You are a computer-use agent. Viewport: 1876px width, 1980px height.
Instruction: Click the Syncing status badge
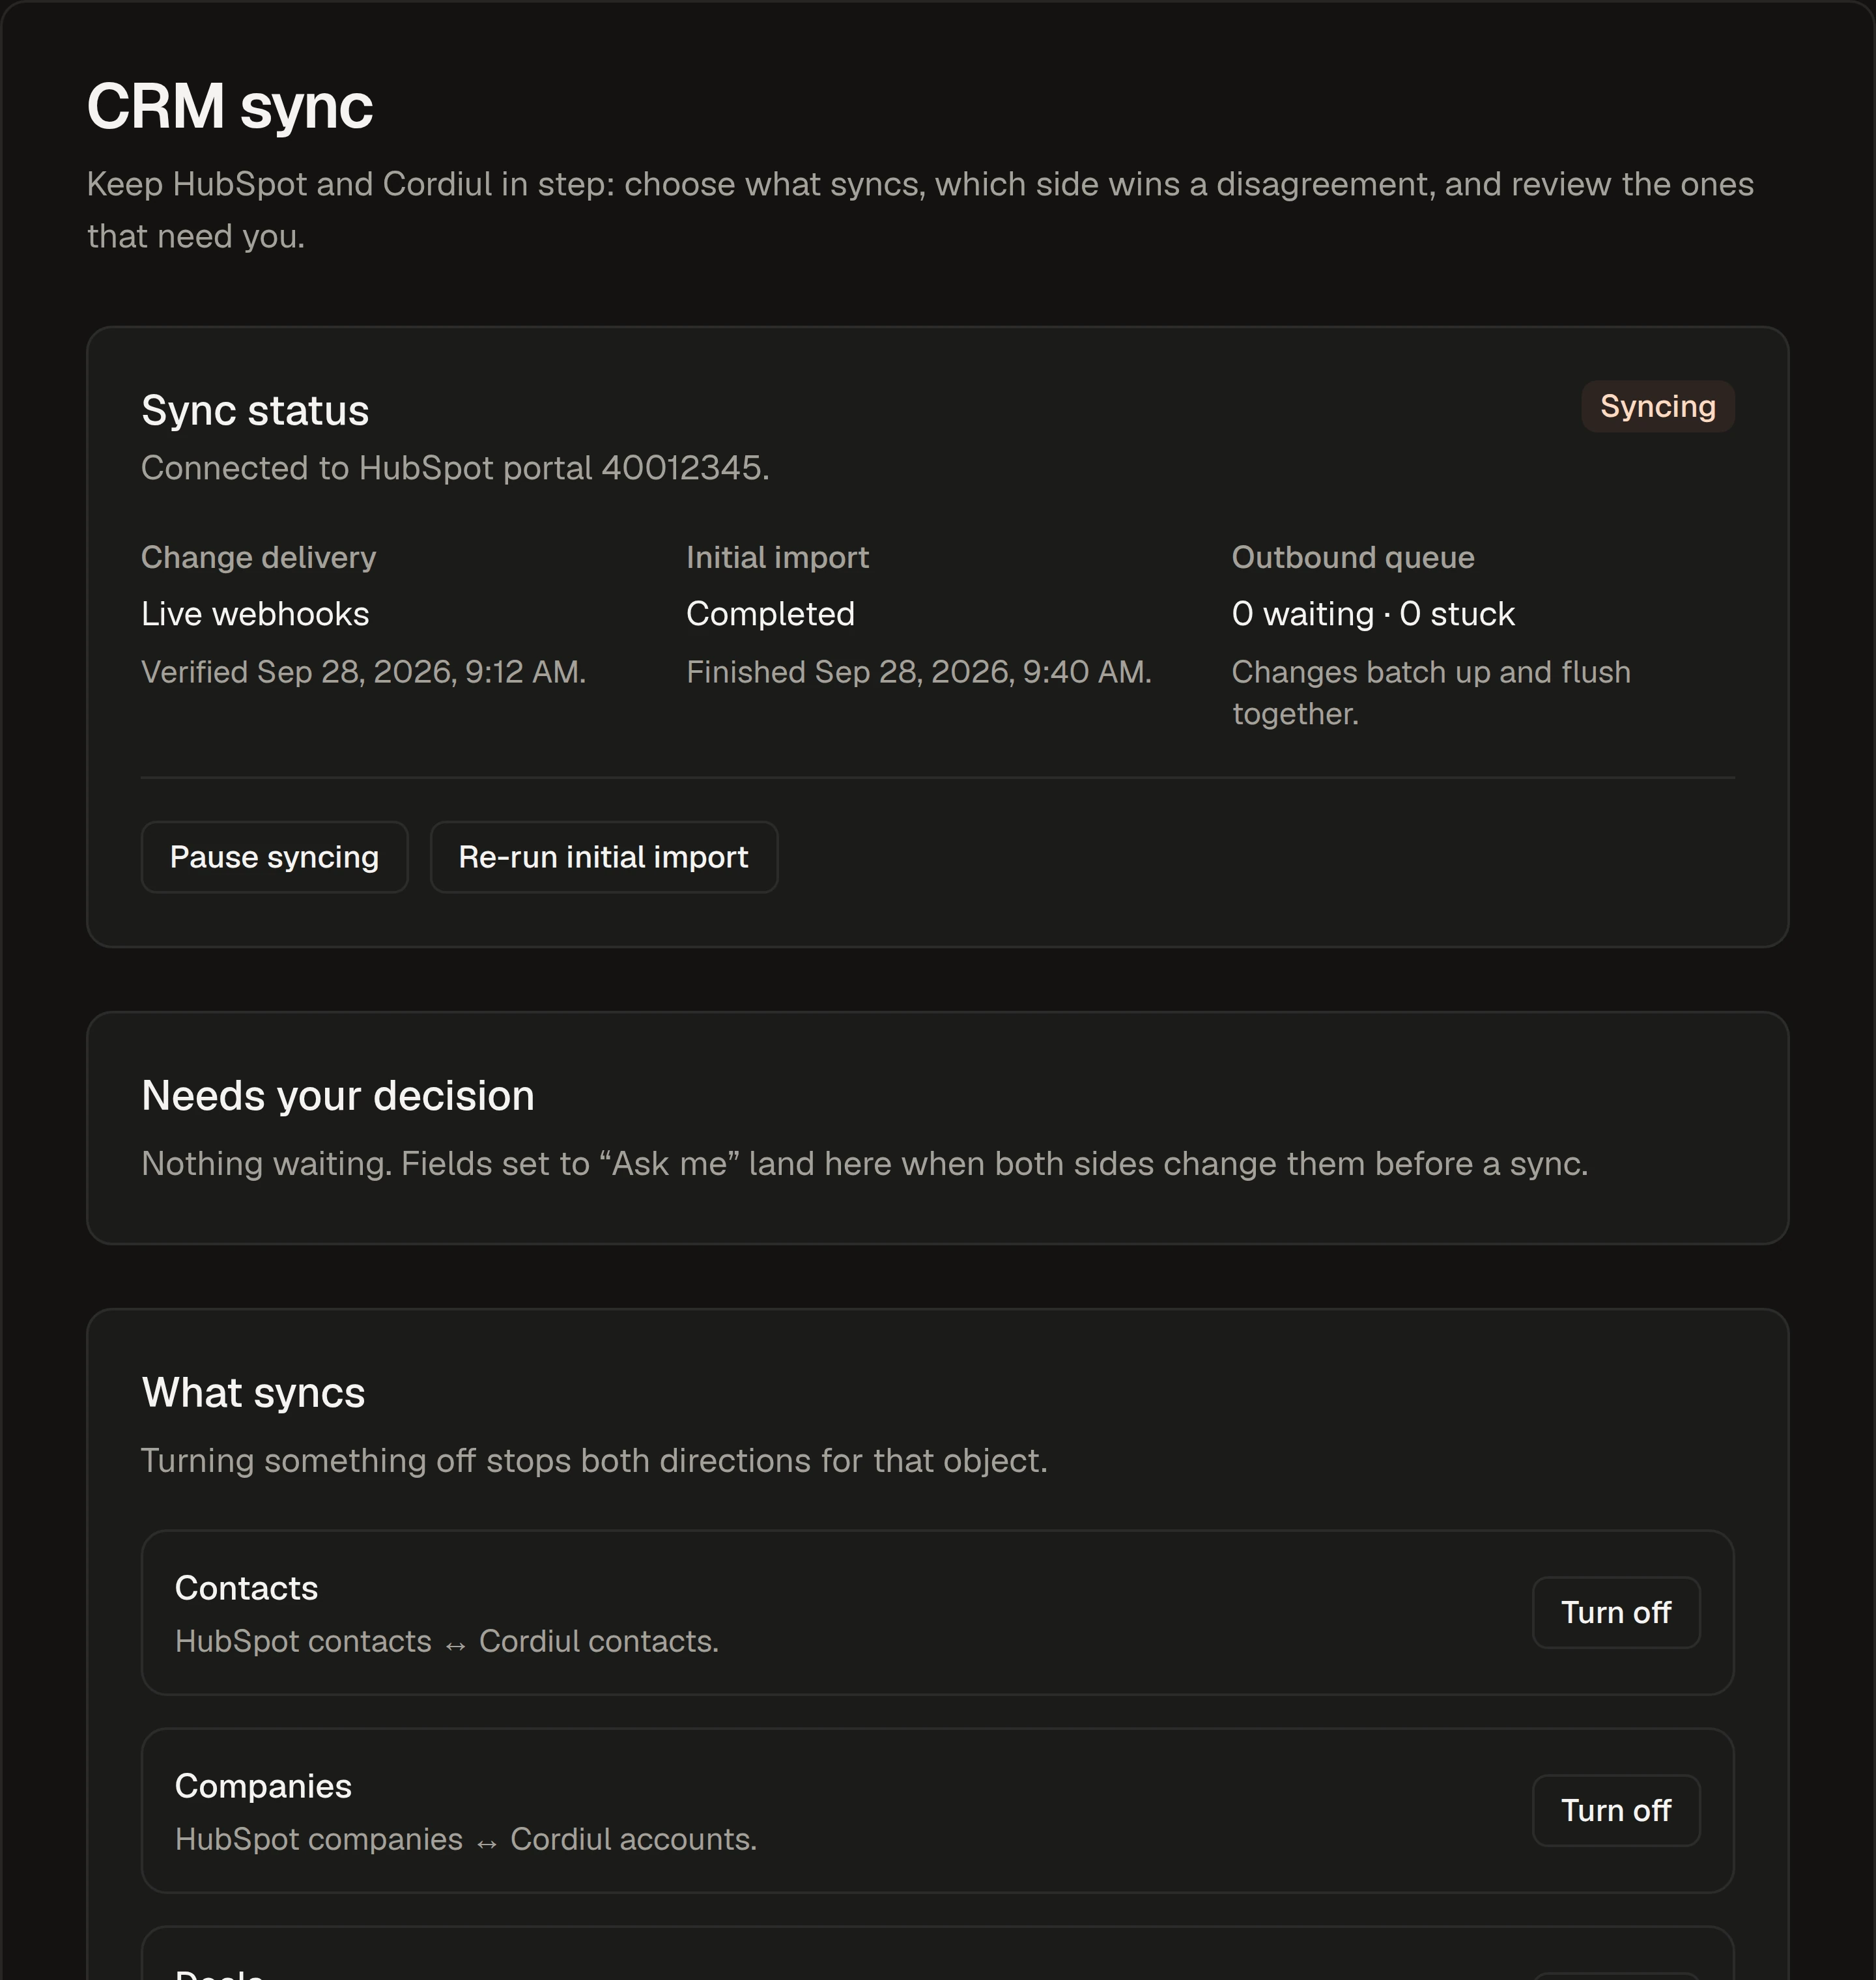[1657, 406]
